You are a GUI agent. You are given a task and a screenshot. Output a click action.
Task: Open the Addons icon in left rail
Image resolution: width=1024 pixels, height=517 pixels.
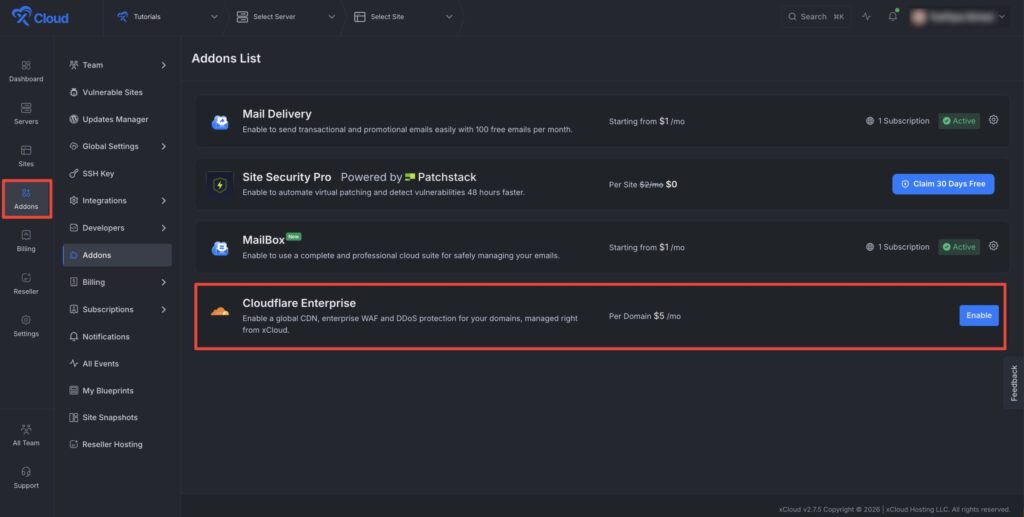tap(26, 199)
